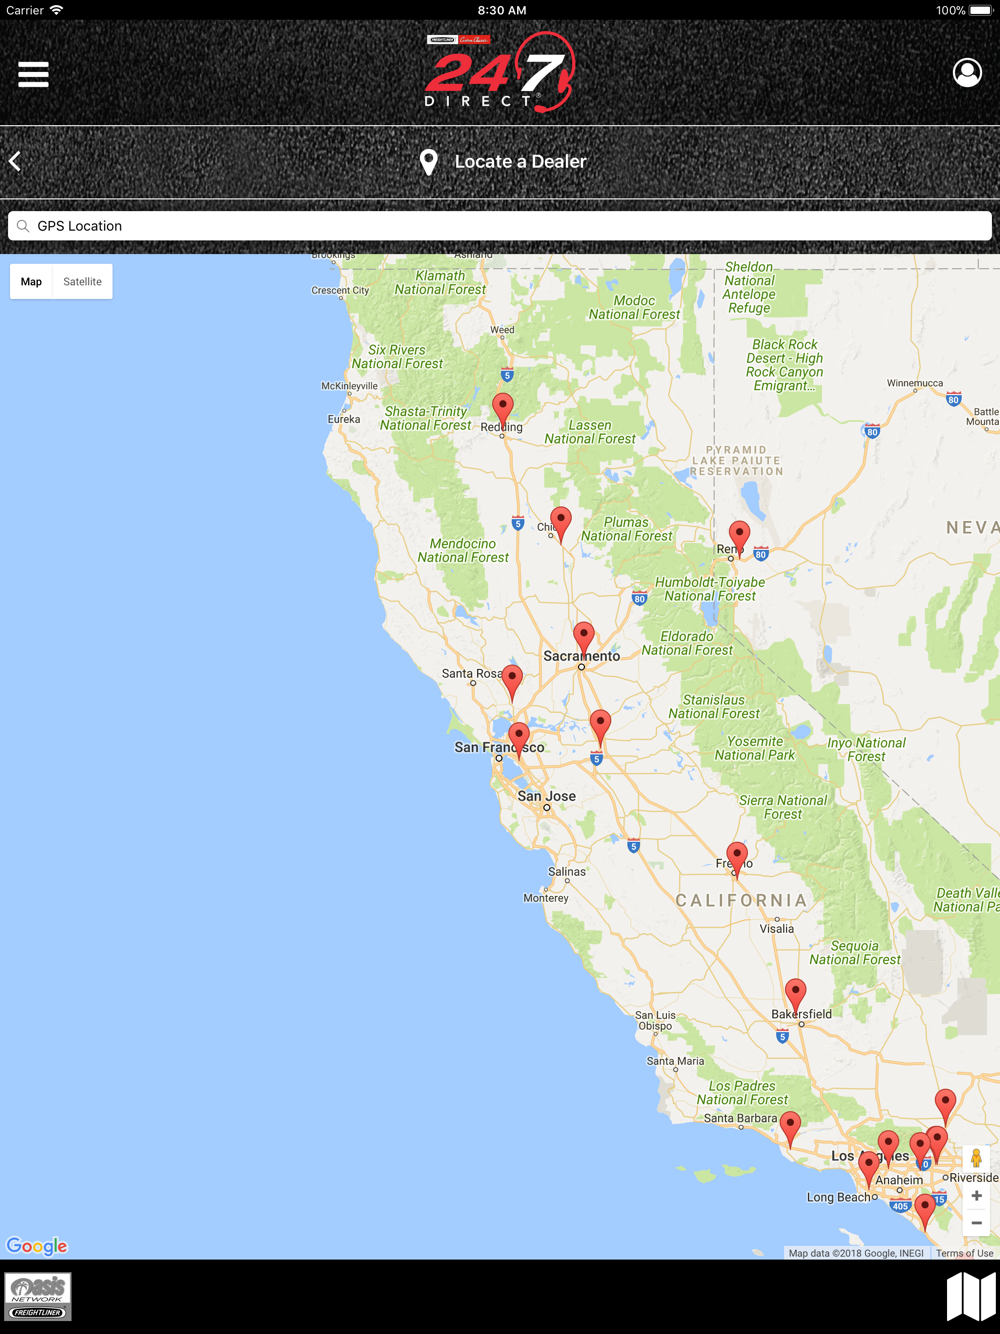
Task: Switch to Map view
Action: pyautogui.click(x=31, y=282)
